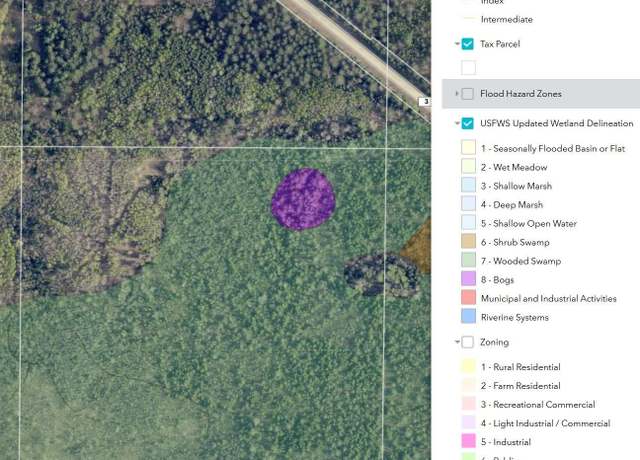Click the Wooded Swamp green swatch

click(x=468, y=261)
